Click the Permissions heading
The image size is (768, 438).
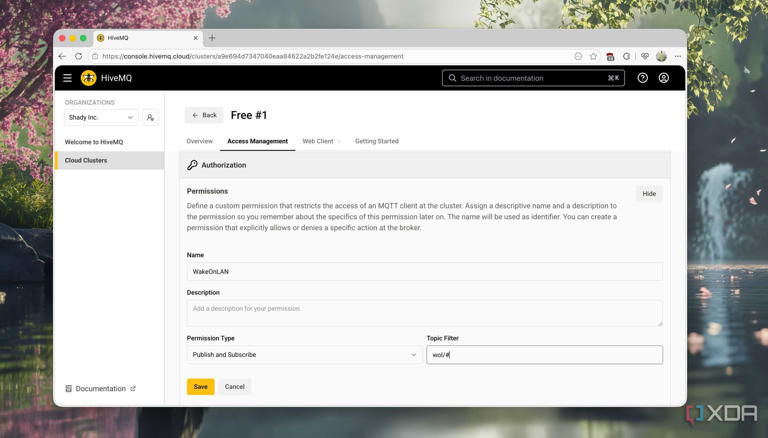click(x=207, y=191)
